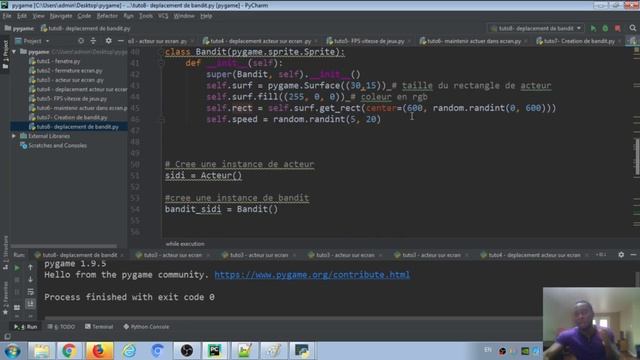Open pygame.org contribute link
640x360 pixels.
312,275
